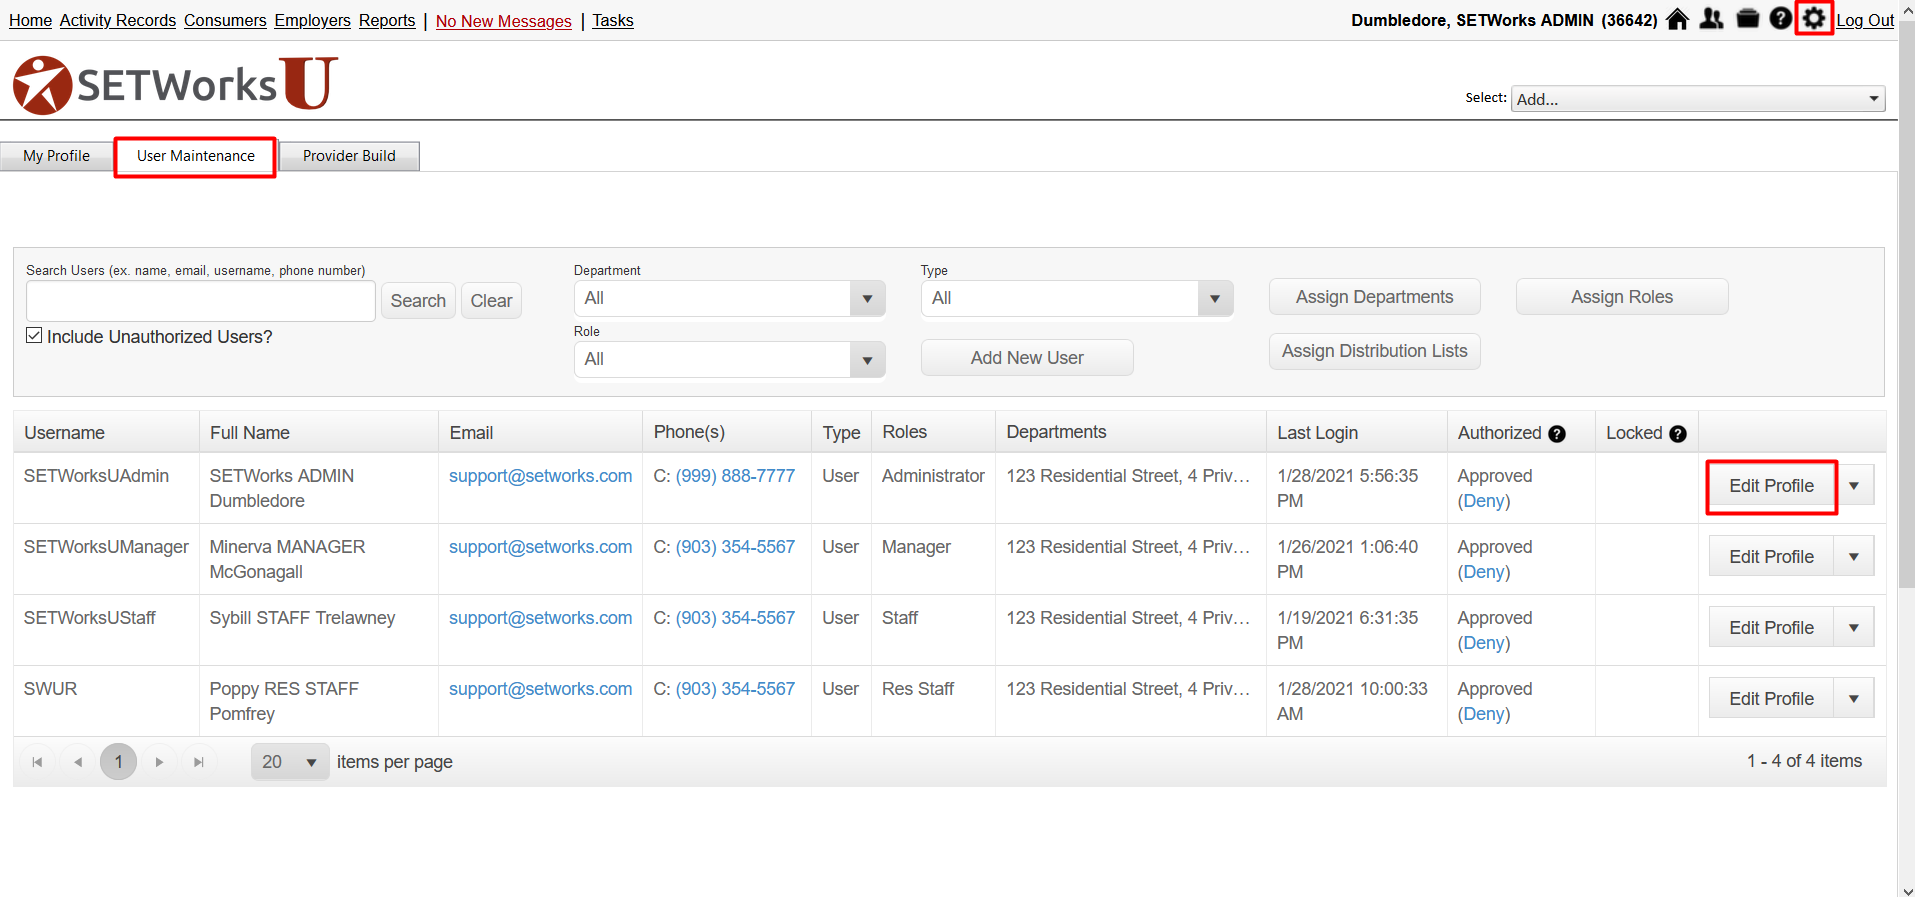The width and height of the screenshot is (1915, 897).
Task: Click the email link for SWUR
Action: pos(540,689)
